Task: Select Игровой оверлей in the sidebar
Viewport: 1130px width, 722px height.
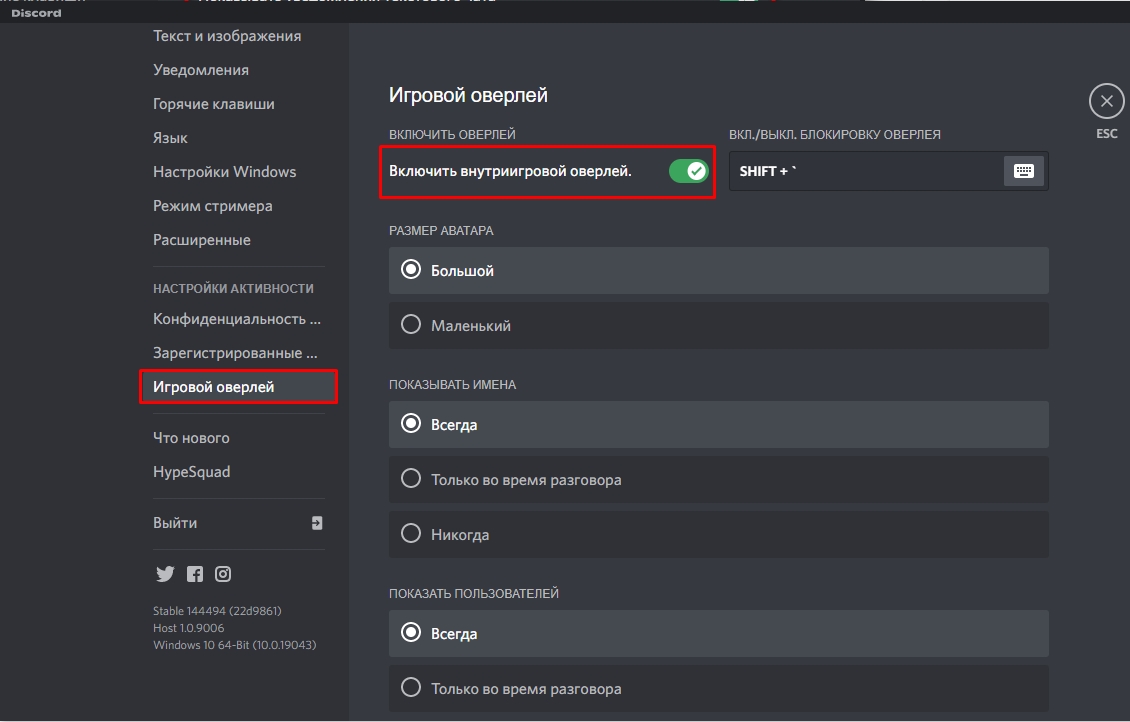Action: [x=239, y=386]
